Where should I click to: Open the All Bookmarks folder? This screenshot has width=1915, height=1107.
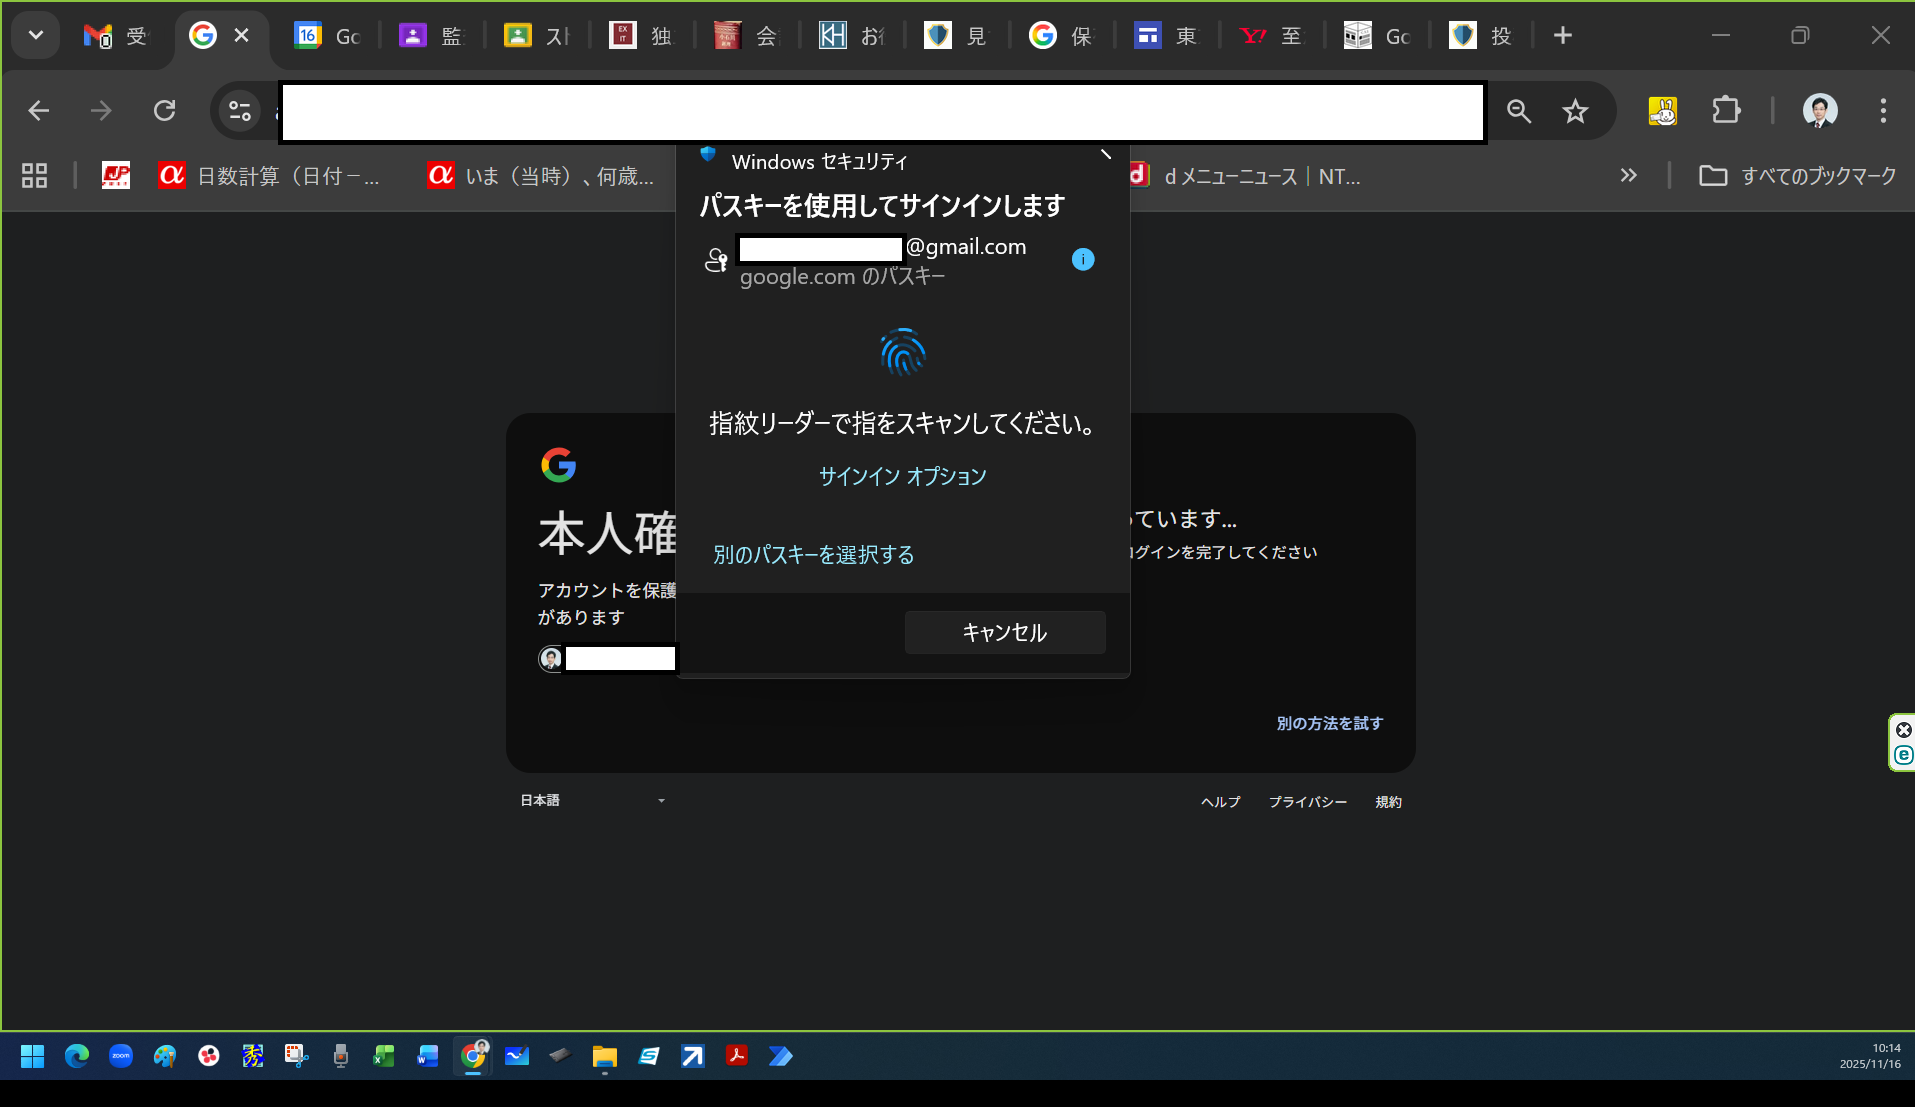[x=1797, y=176]
